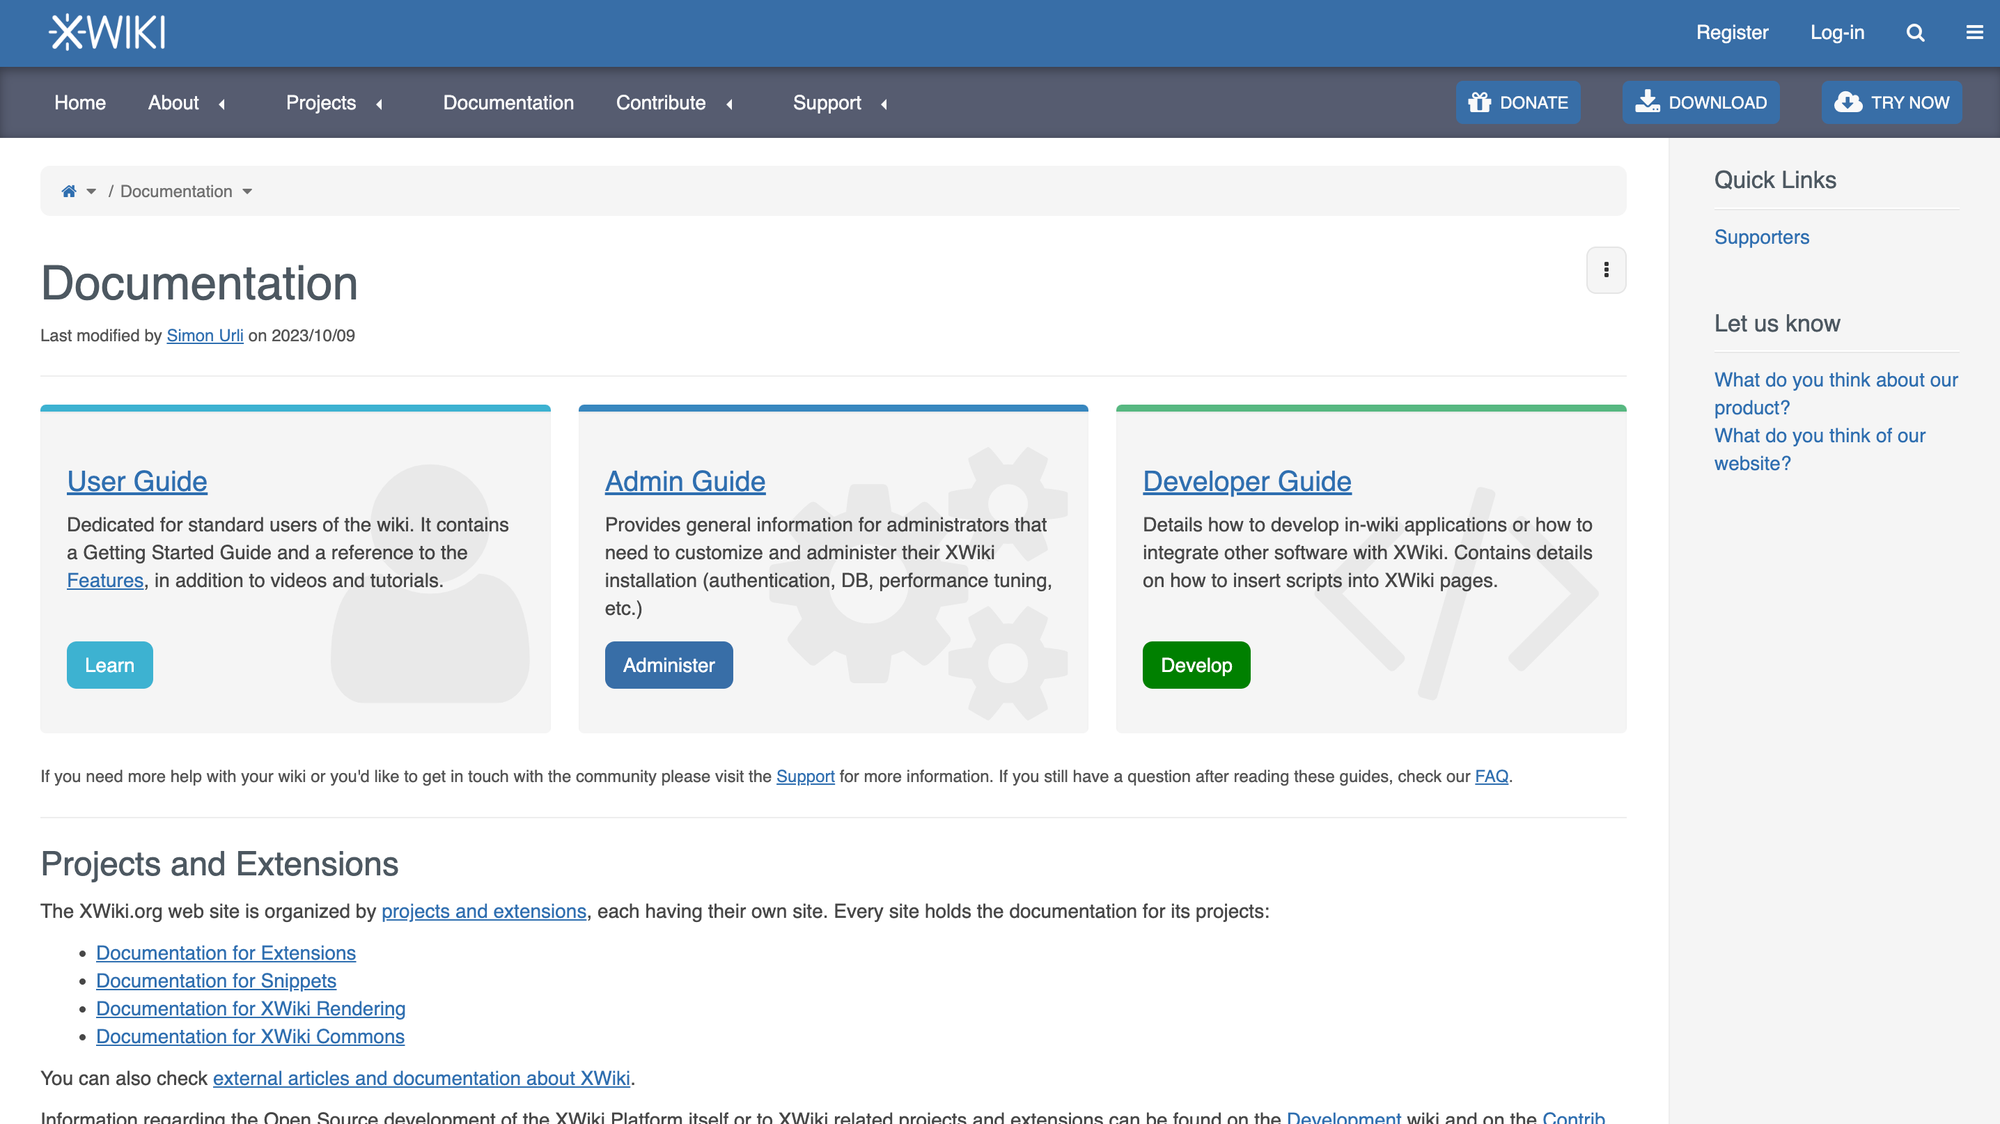Click the Support link in help paragraph

(x=805, y=777)
